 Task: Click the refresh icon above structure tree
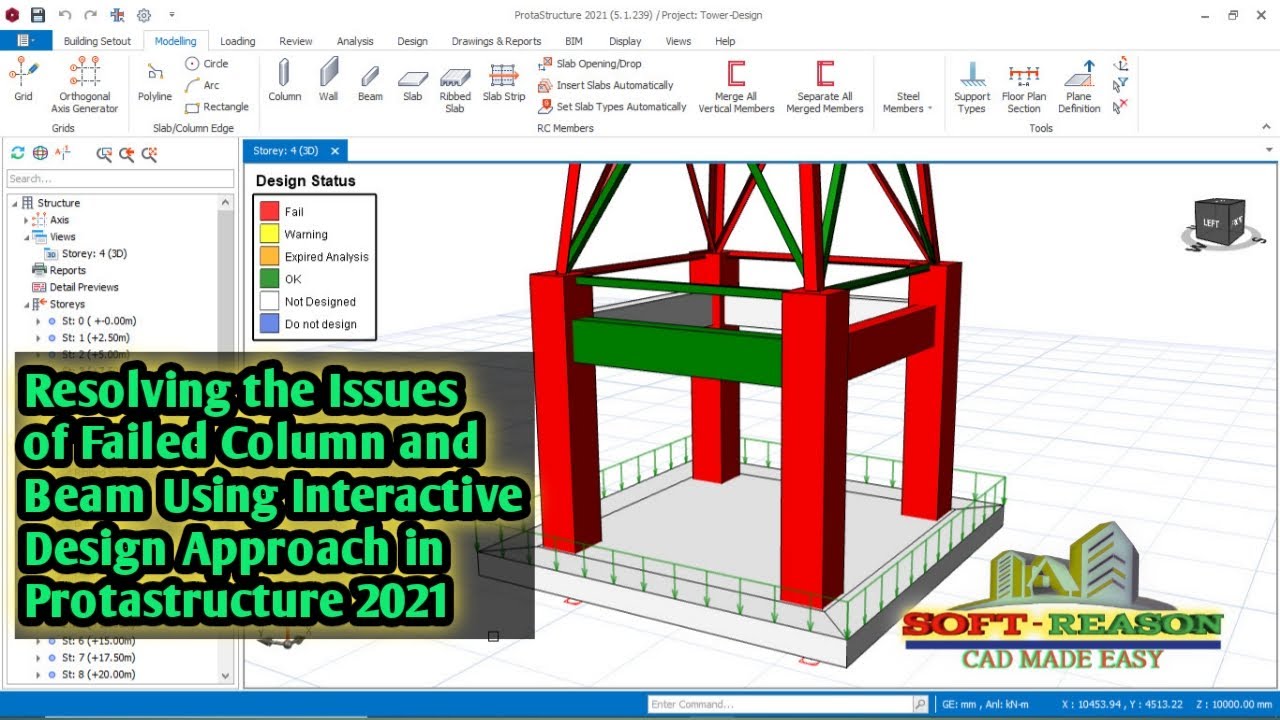(x=17, y=153)
